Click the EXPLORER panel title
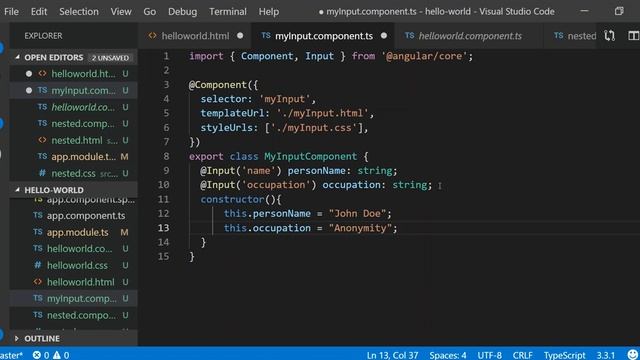Screen dimensions: 640x360 tap(43, 36)
